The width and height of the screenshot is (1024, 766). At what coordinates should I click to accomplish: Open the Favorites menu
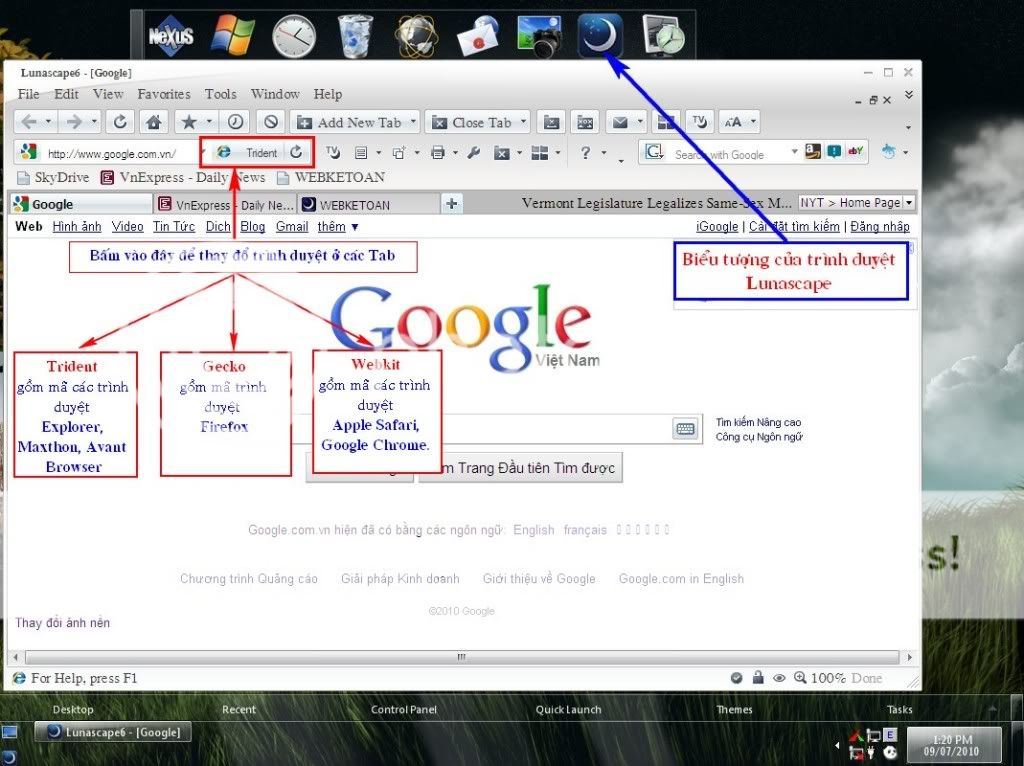point(164,94)
